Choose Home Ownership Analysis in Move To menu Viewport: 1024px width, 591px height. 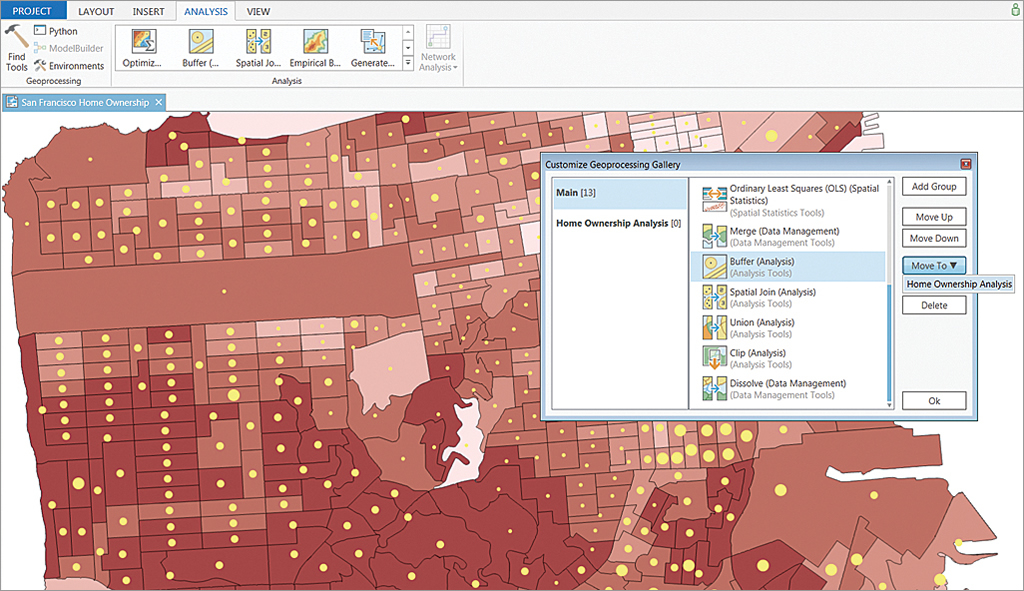click(958, 285)
